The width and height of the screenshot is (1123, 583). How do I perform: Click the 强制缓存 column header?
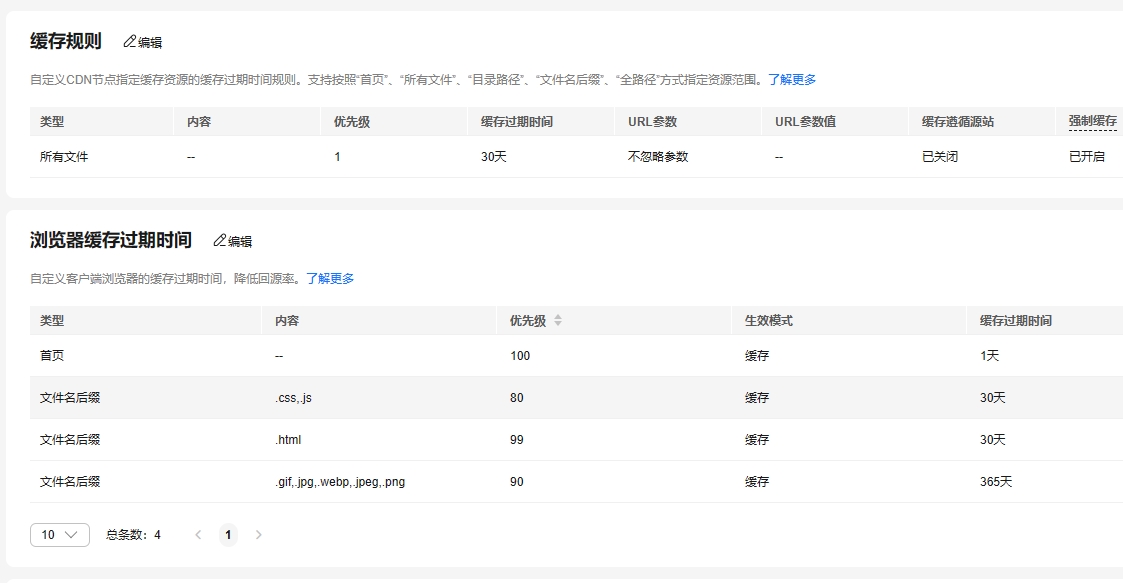[x=1092, y=121]
